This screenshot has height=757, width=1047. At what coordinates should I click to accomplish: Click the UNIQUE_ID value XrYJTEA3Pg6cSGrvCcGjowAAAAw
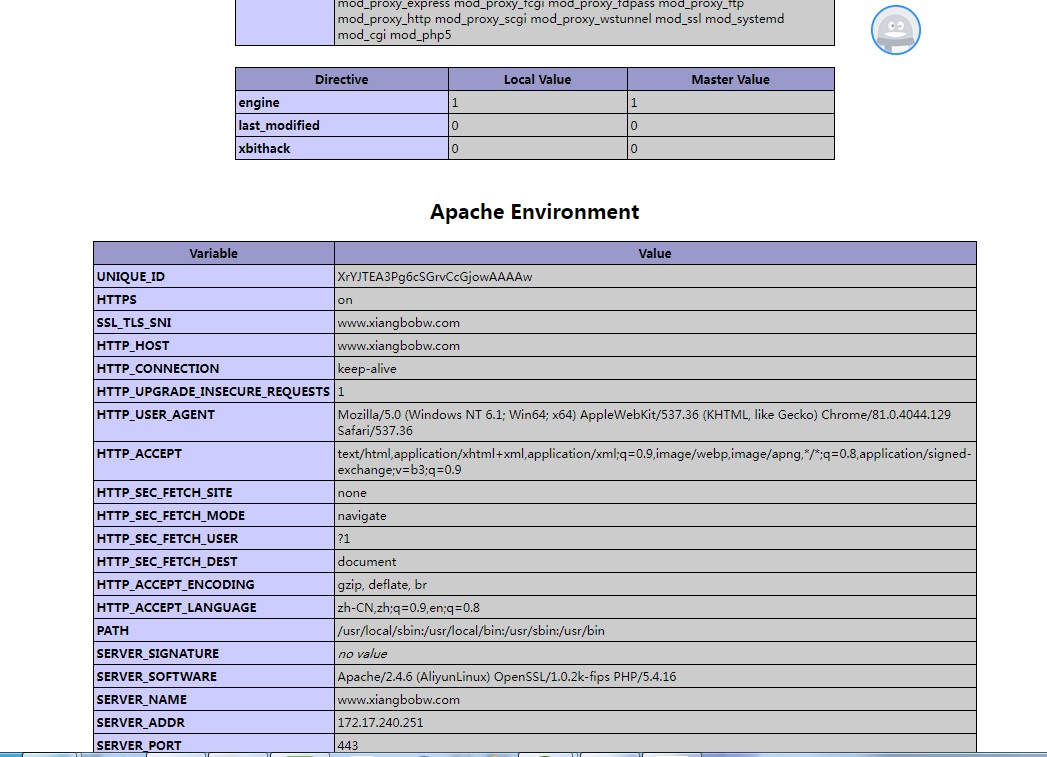tap(435, 276)
